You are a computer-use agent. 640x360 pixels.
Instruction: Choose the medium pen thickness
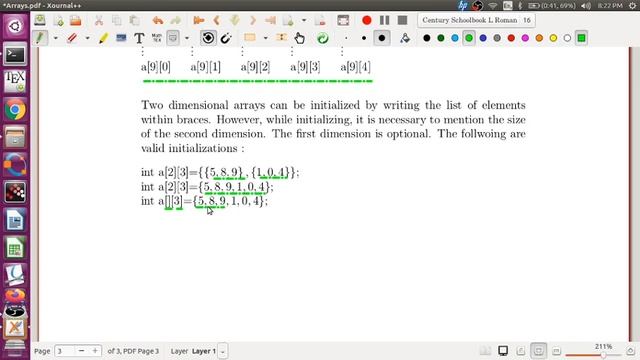point(364,38)
